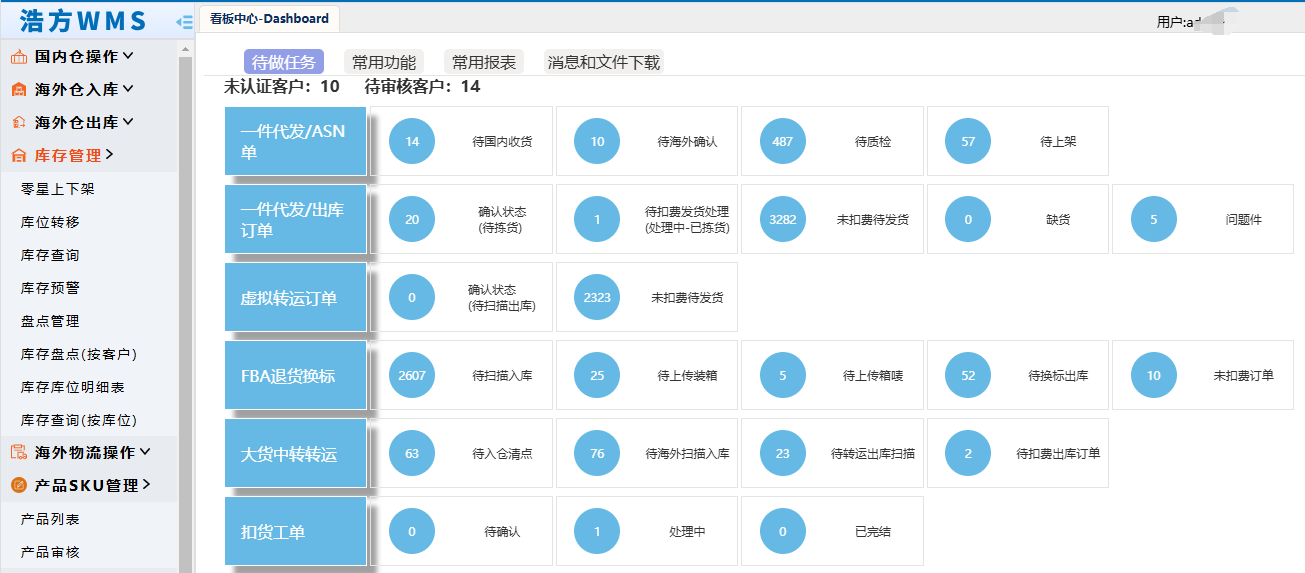The height and width of the screenshot is (573, 1305).
Task: Open the 76 待海外扫描入库 count circle
Action: coord(597,454)
